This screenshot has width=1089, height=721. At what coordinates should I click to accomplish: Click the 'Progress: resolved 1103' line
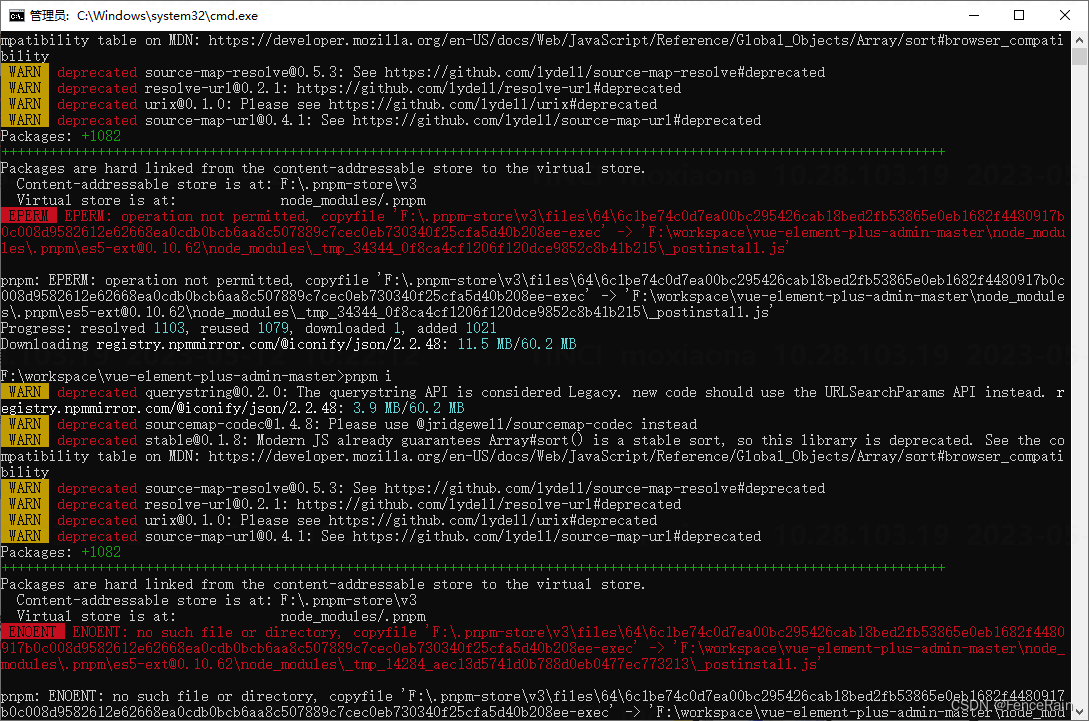pos(249,328)
